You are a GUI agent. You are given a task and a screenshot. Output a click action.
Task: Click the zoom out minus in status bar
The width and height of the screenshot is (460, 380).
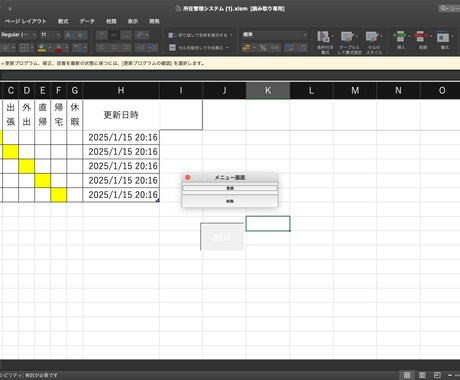450,375
